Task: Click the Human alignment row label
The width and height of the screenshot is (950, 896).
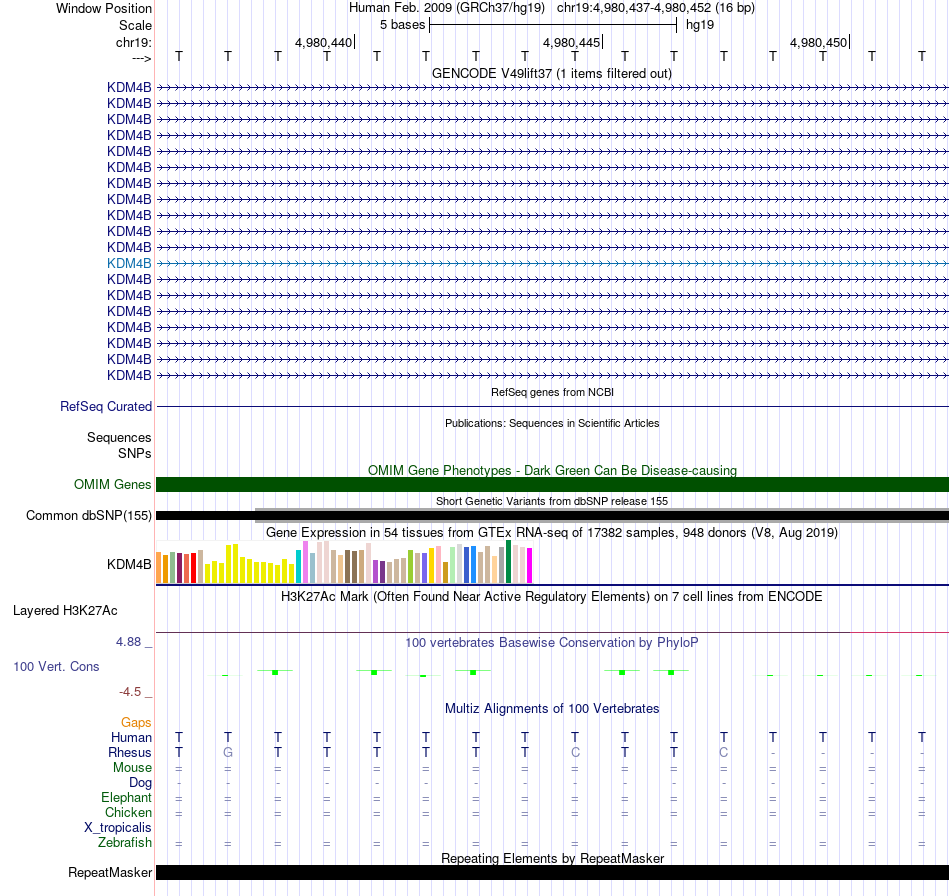Action: tap(131, 737)
